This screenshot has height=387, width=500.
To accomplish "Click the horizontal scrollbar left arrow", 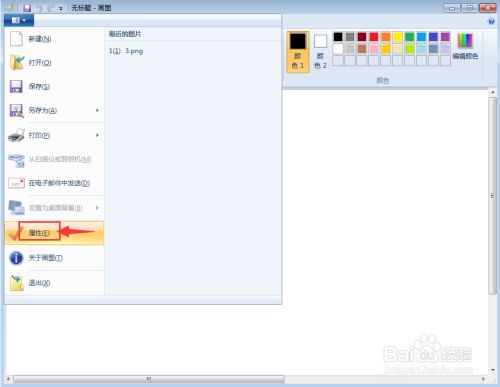I will click(9, 379).
